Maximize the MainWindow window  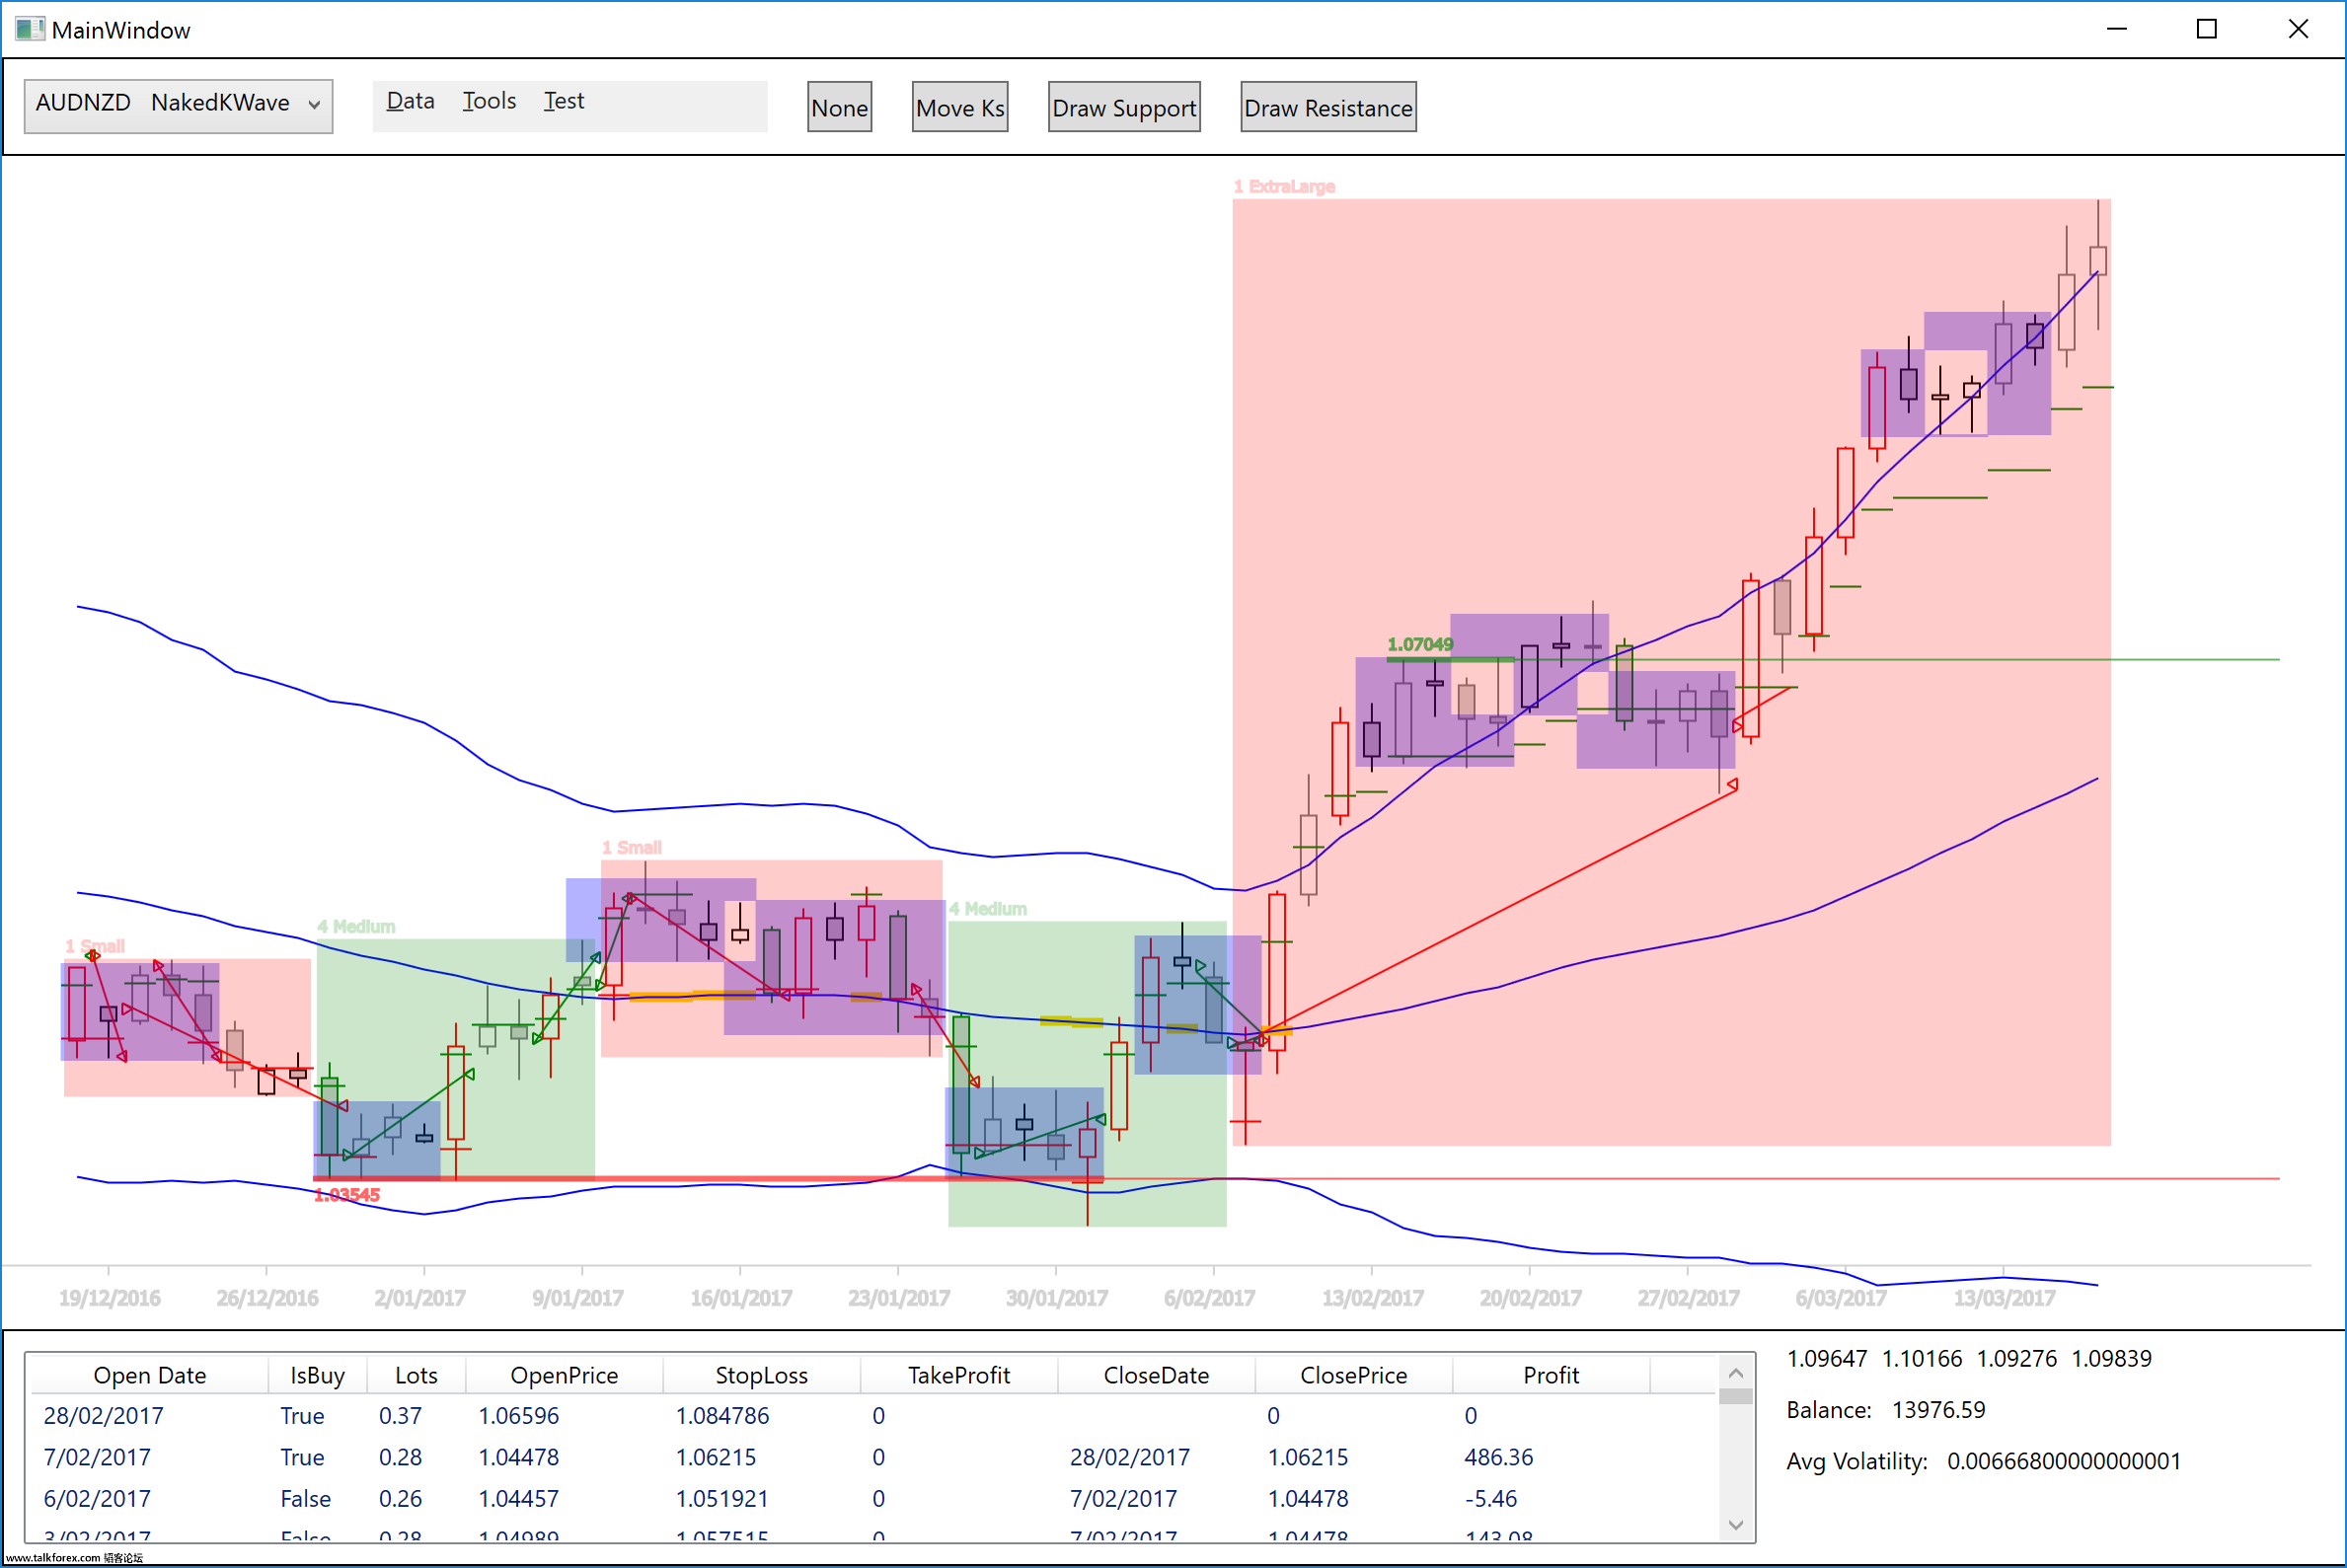tap(2206, 29)
